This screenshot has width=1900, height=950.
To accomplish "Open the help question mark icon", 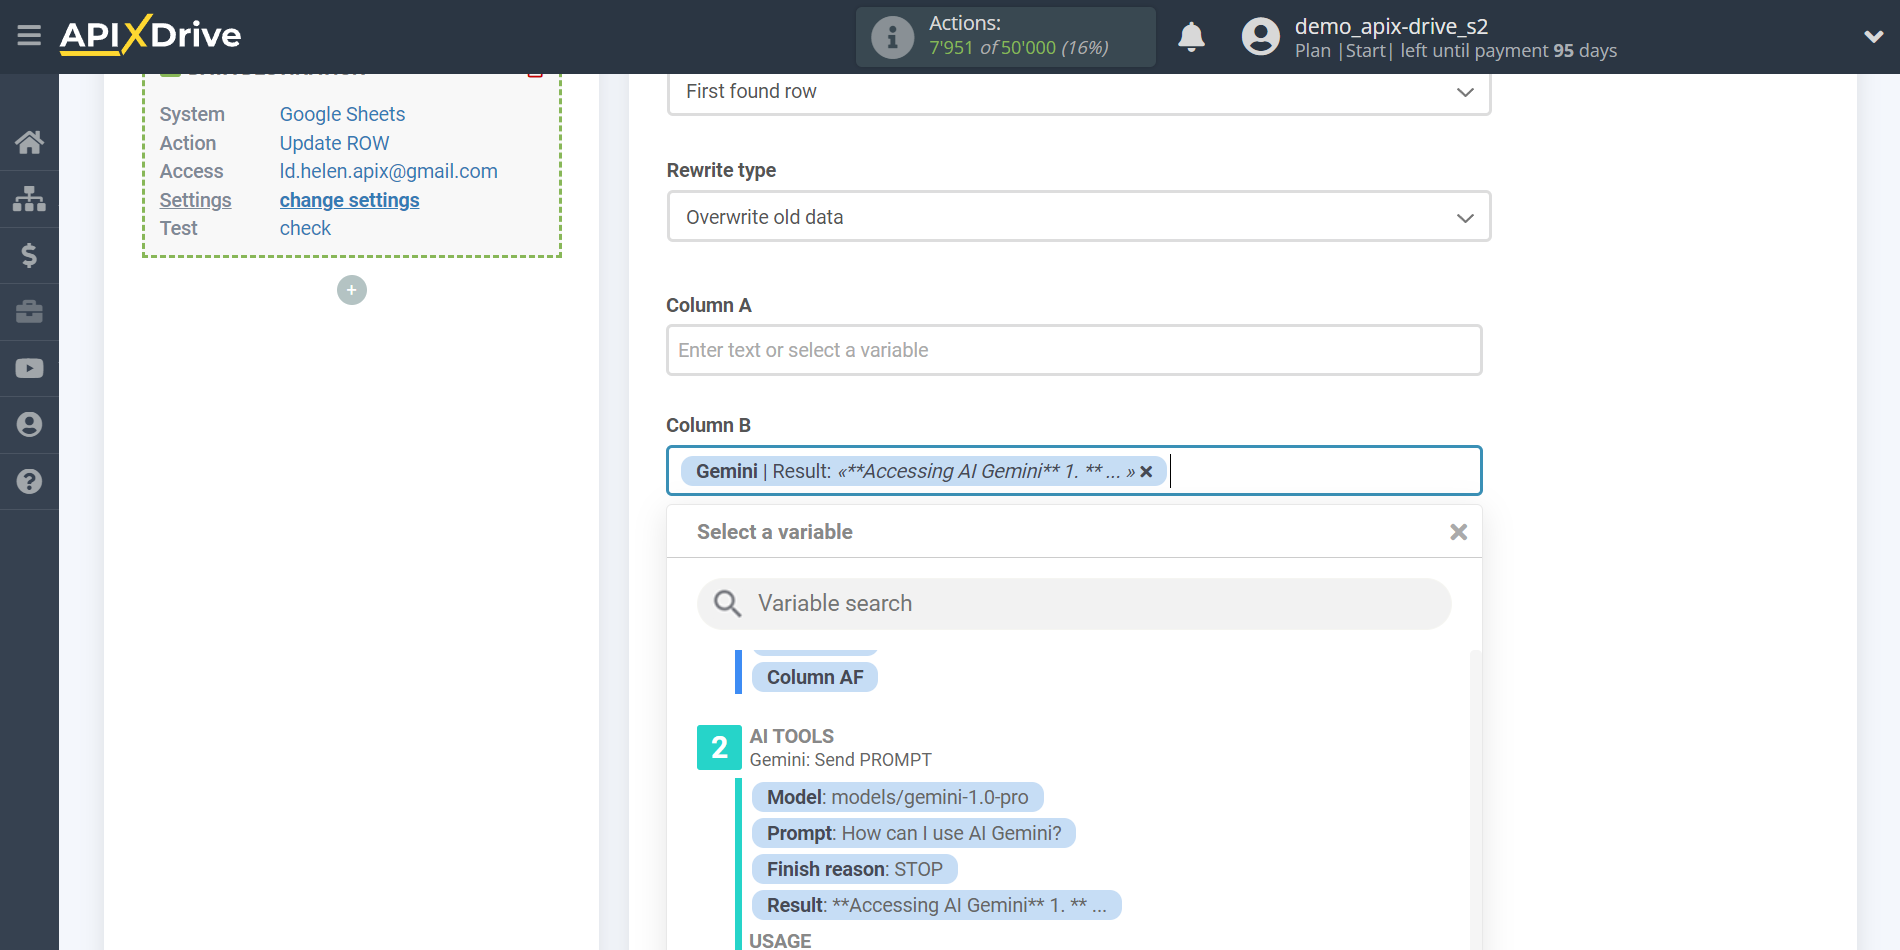I will click(29, 481).
